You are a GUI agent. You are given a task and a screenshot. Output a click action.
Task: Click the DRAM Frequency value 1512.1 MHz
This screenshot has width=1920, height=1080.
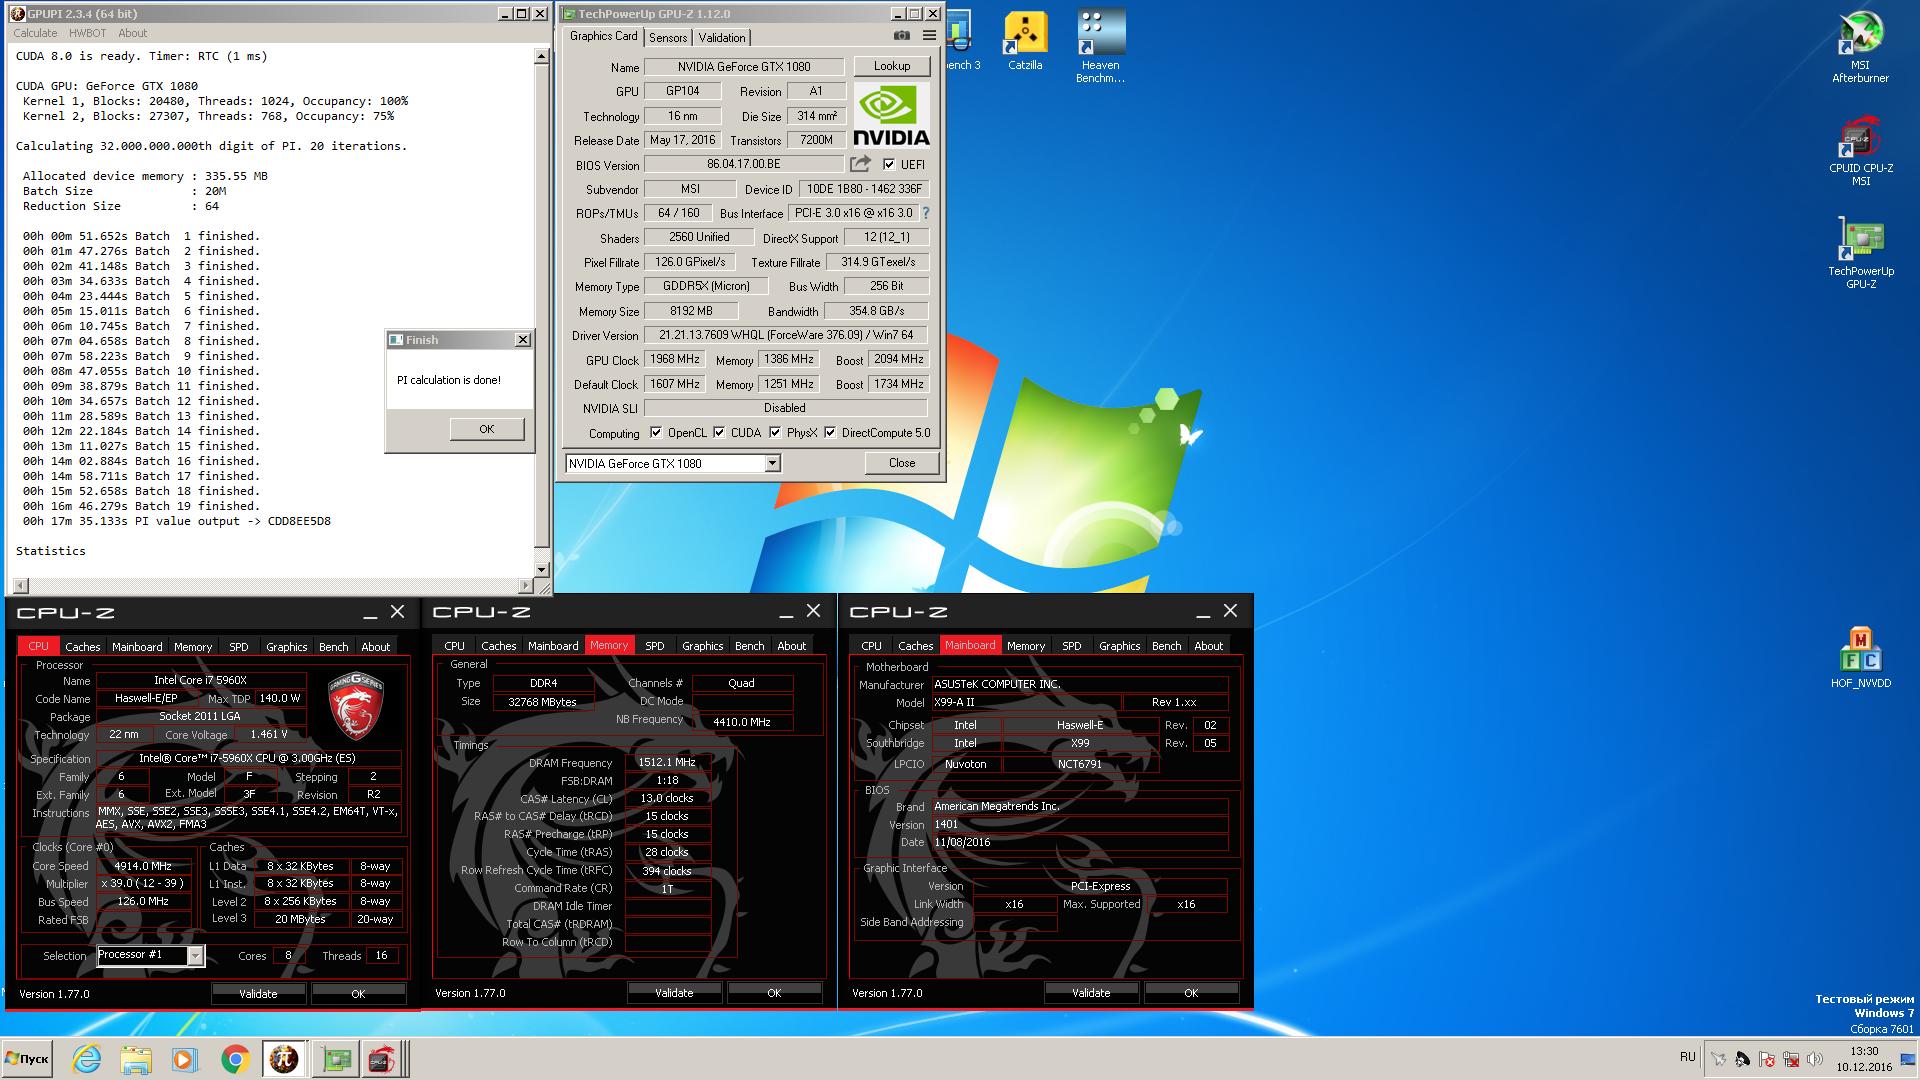pyautogui.click(x=668, y=762)
